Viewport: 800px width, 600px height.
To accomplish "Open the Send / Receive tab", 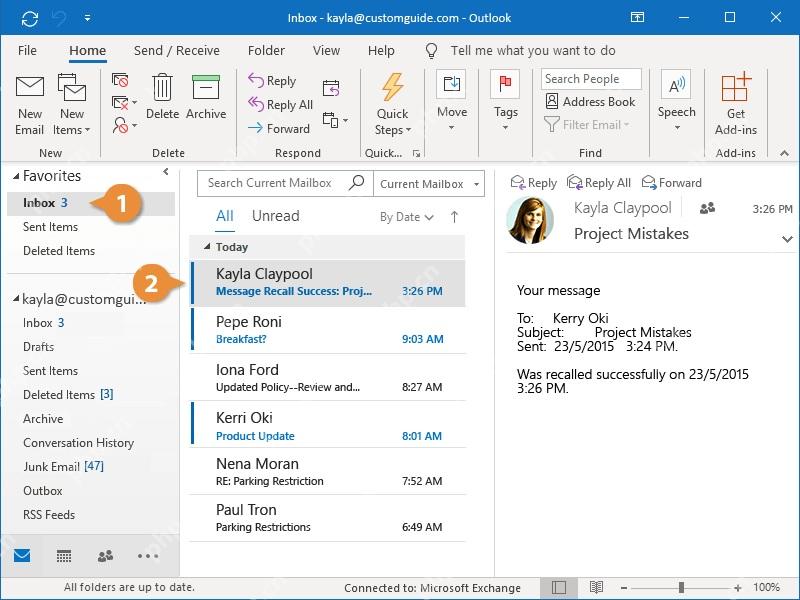I will pos(177,51).
